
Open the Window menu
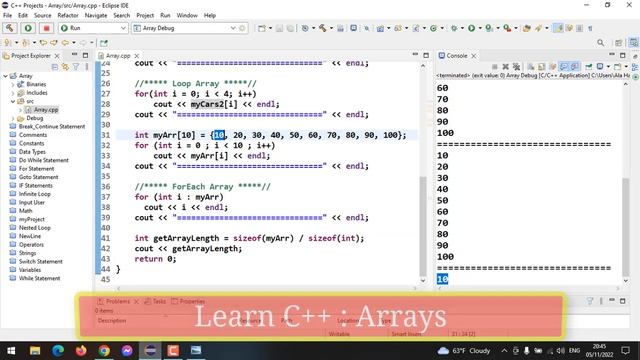click(187, 15)
